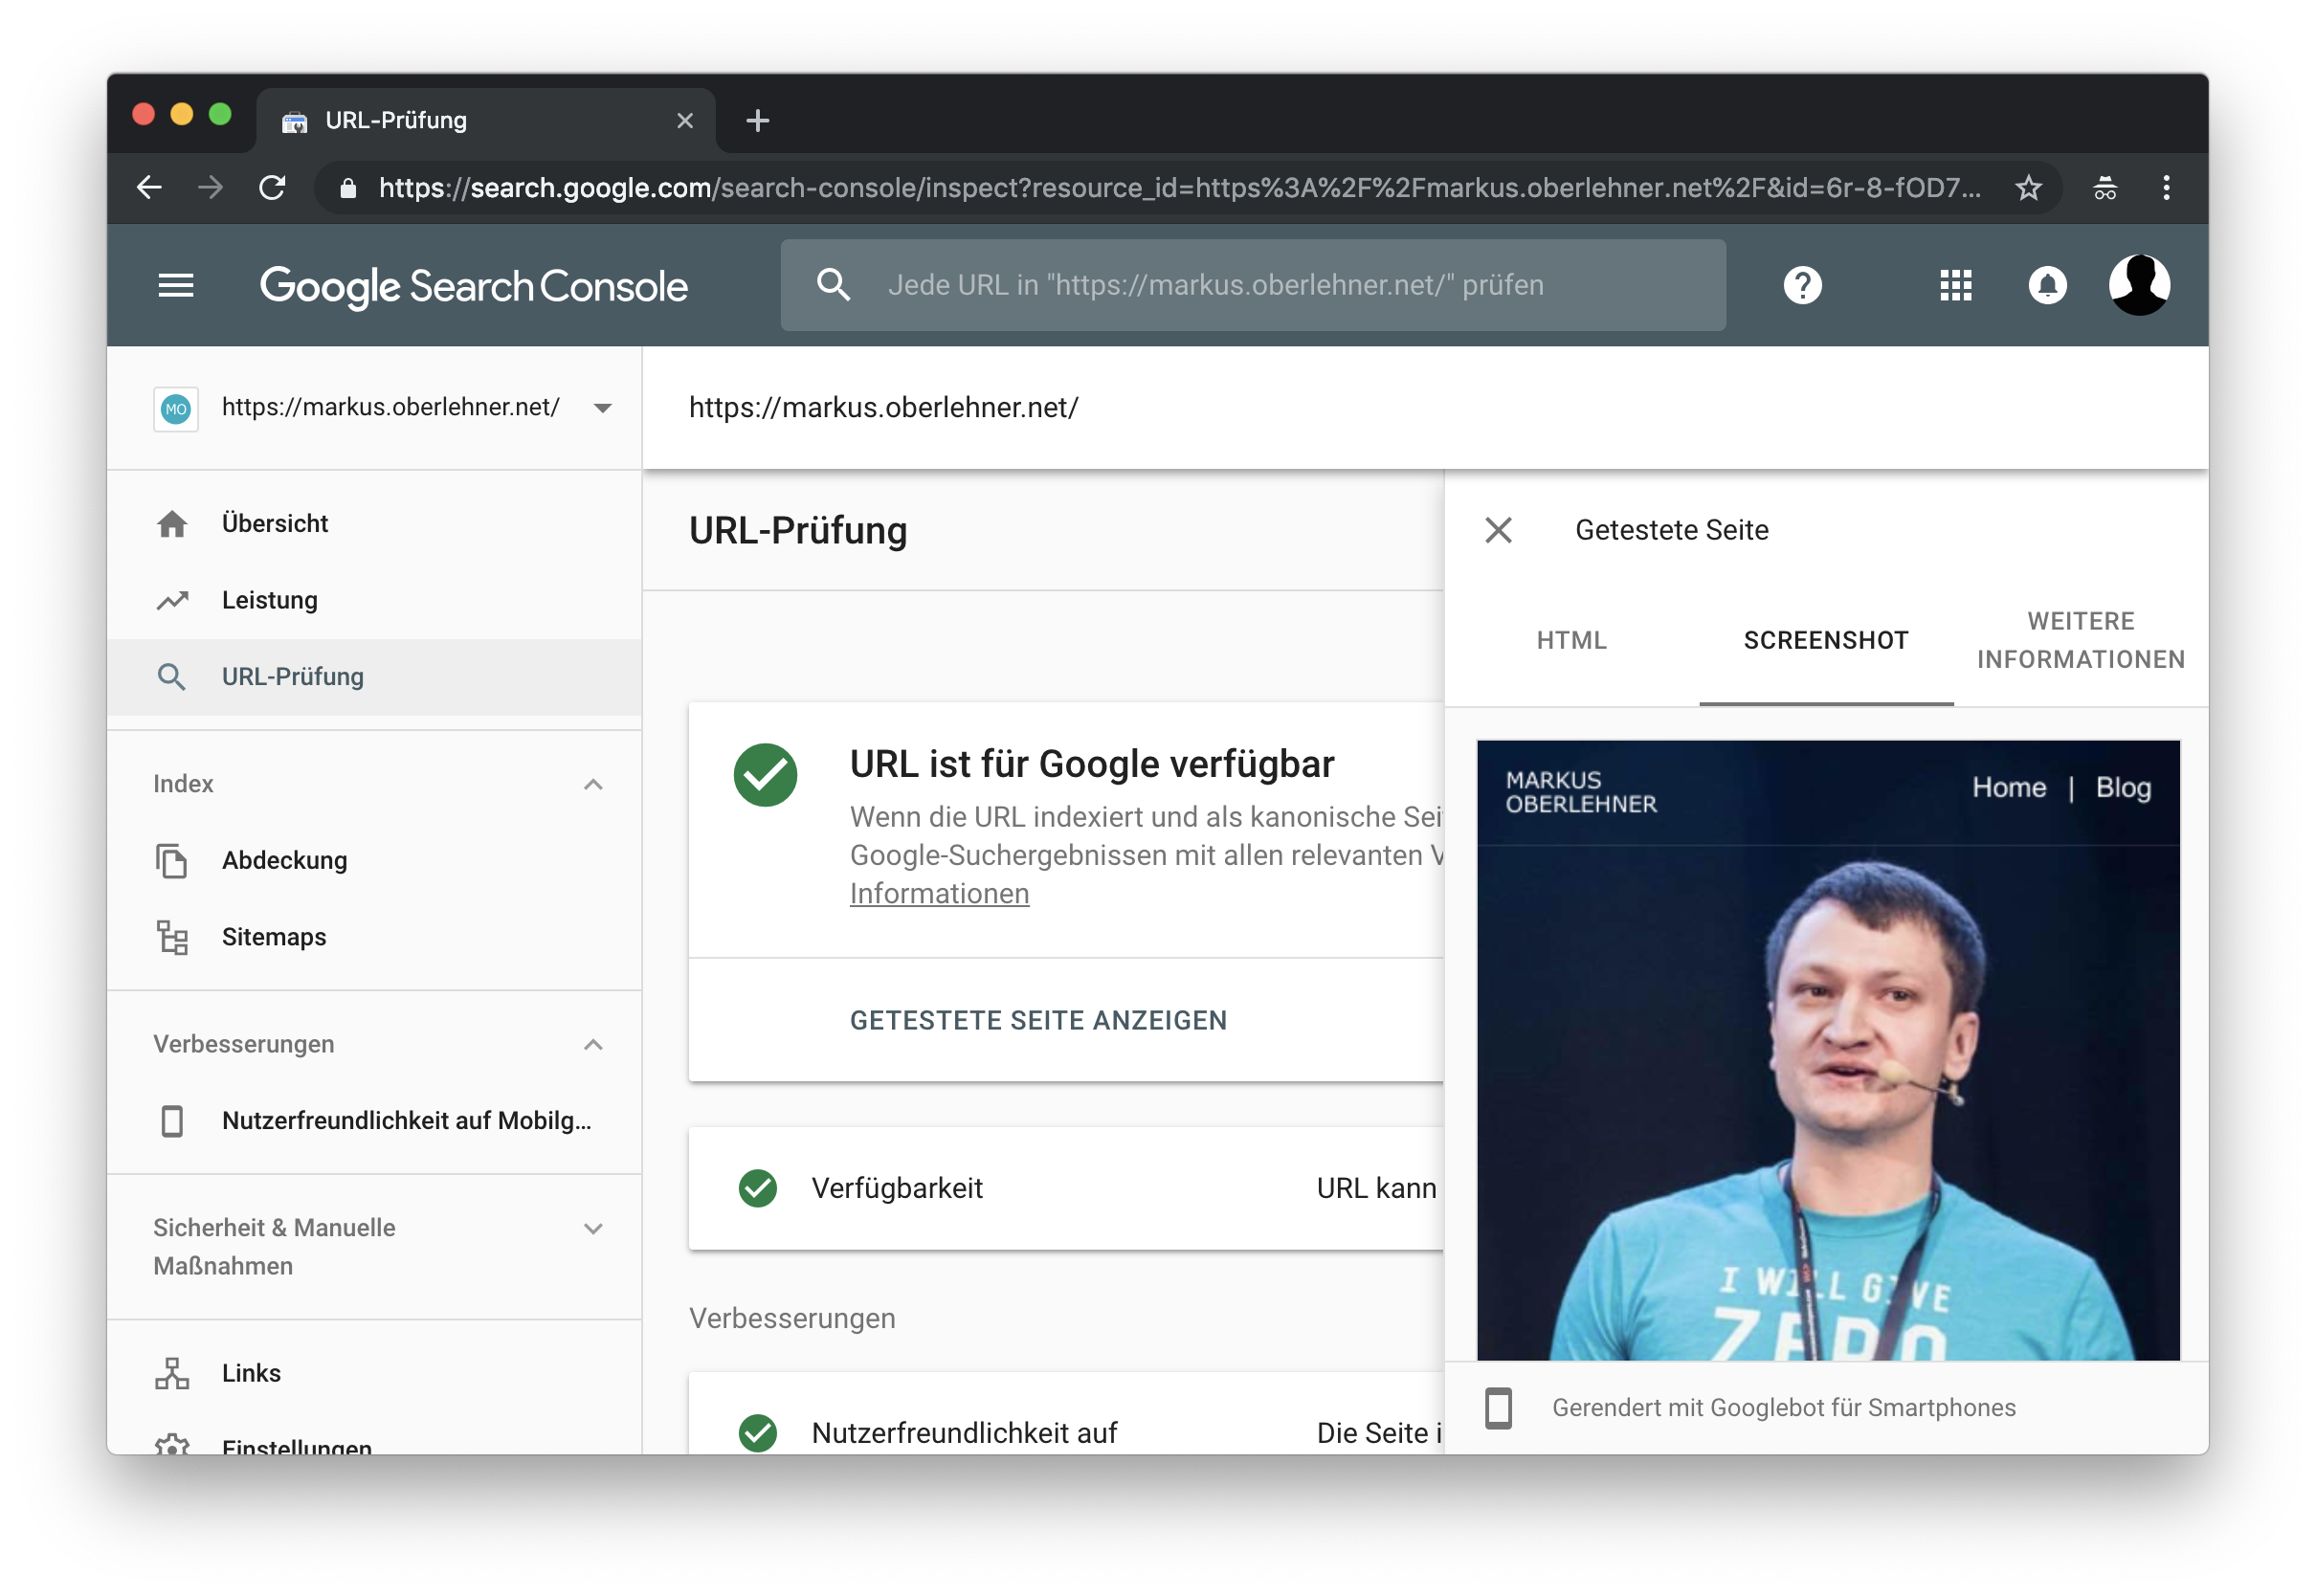Expand Sicherheit & Manuelle Maßnahmen section

tap(593, 1228)
